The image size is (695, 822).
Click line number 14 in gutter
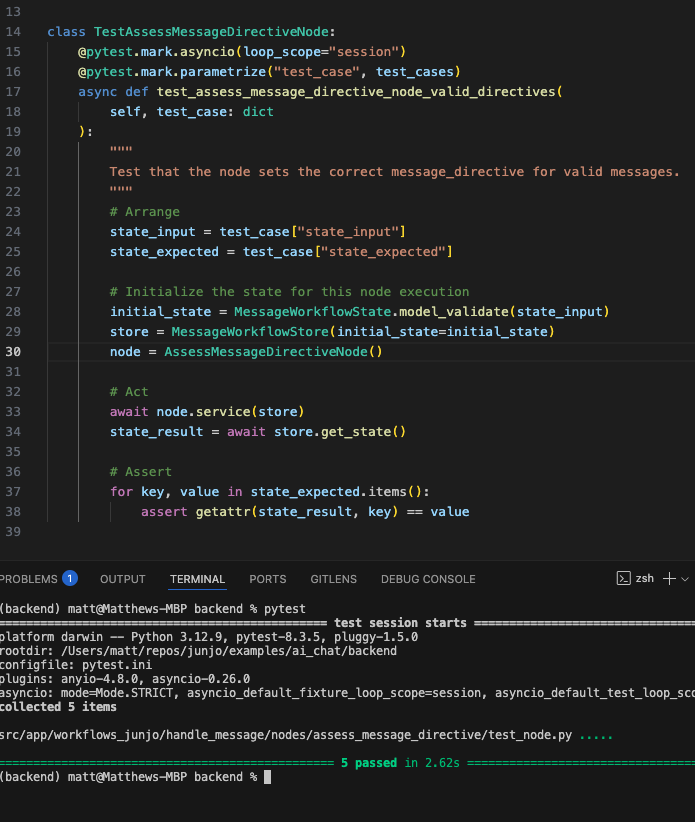pyautogui.click(x=13, y=31)
